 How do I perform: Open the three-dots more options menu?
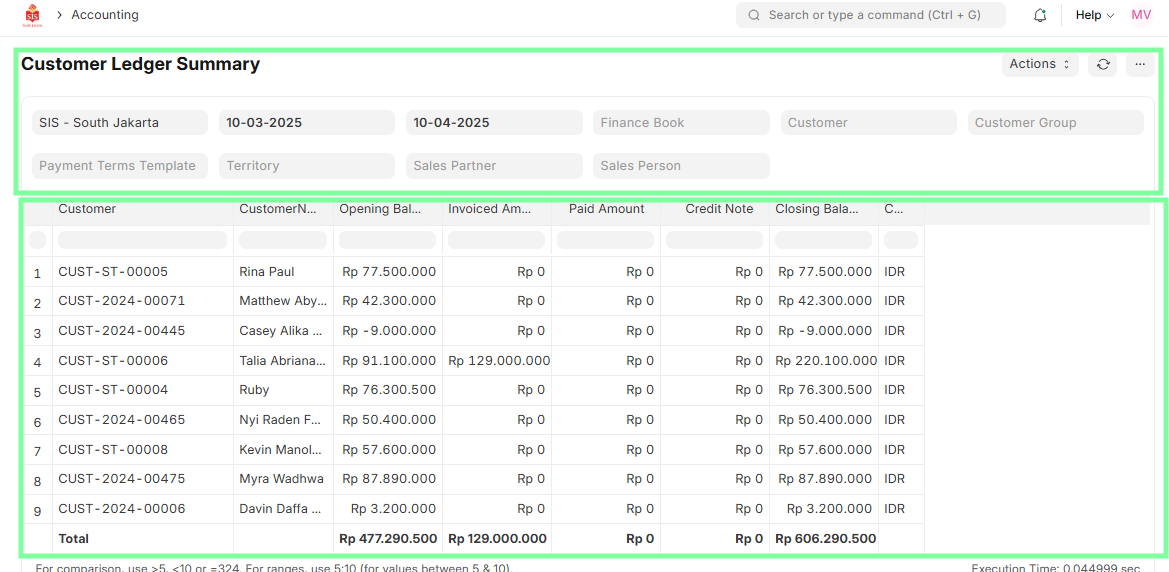pyautogui.click(x=1140, y=64)
